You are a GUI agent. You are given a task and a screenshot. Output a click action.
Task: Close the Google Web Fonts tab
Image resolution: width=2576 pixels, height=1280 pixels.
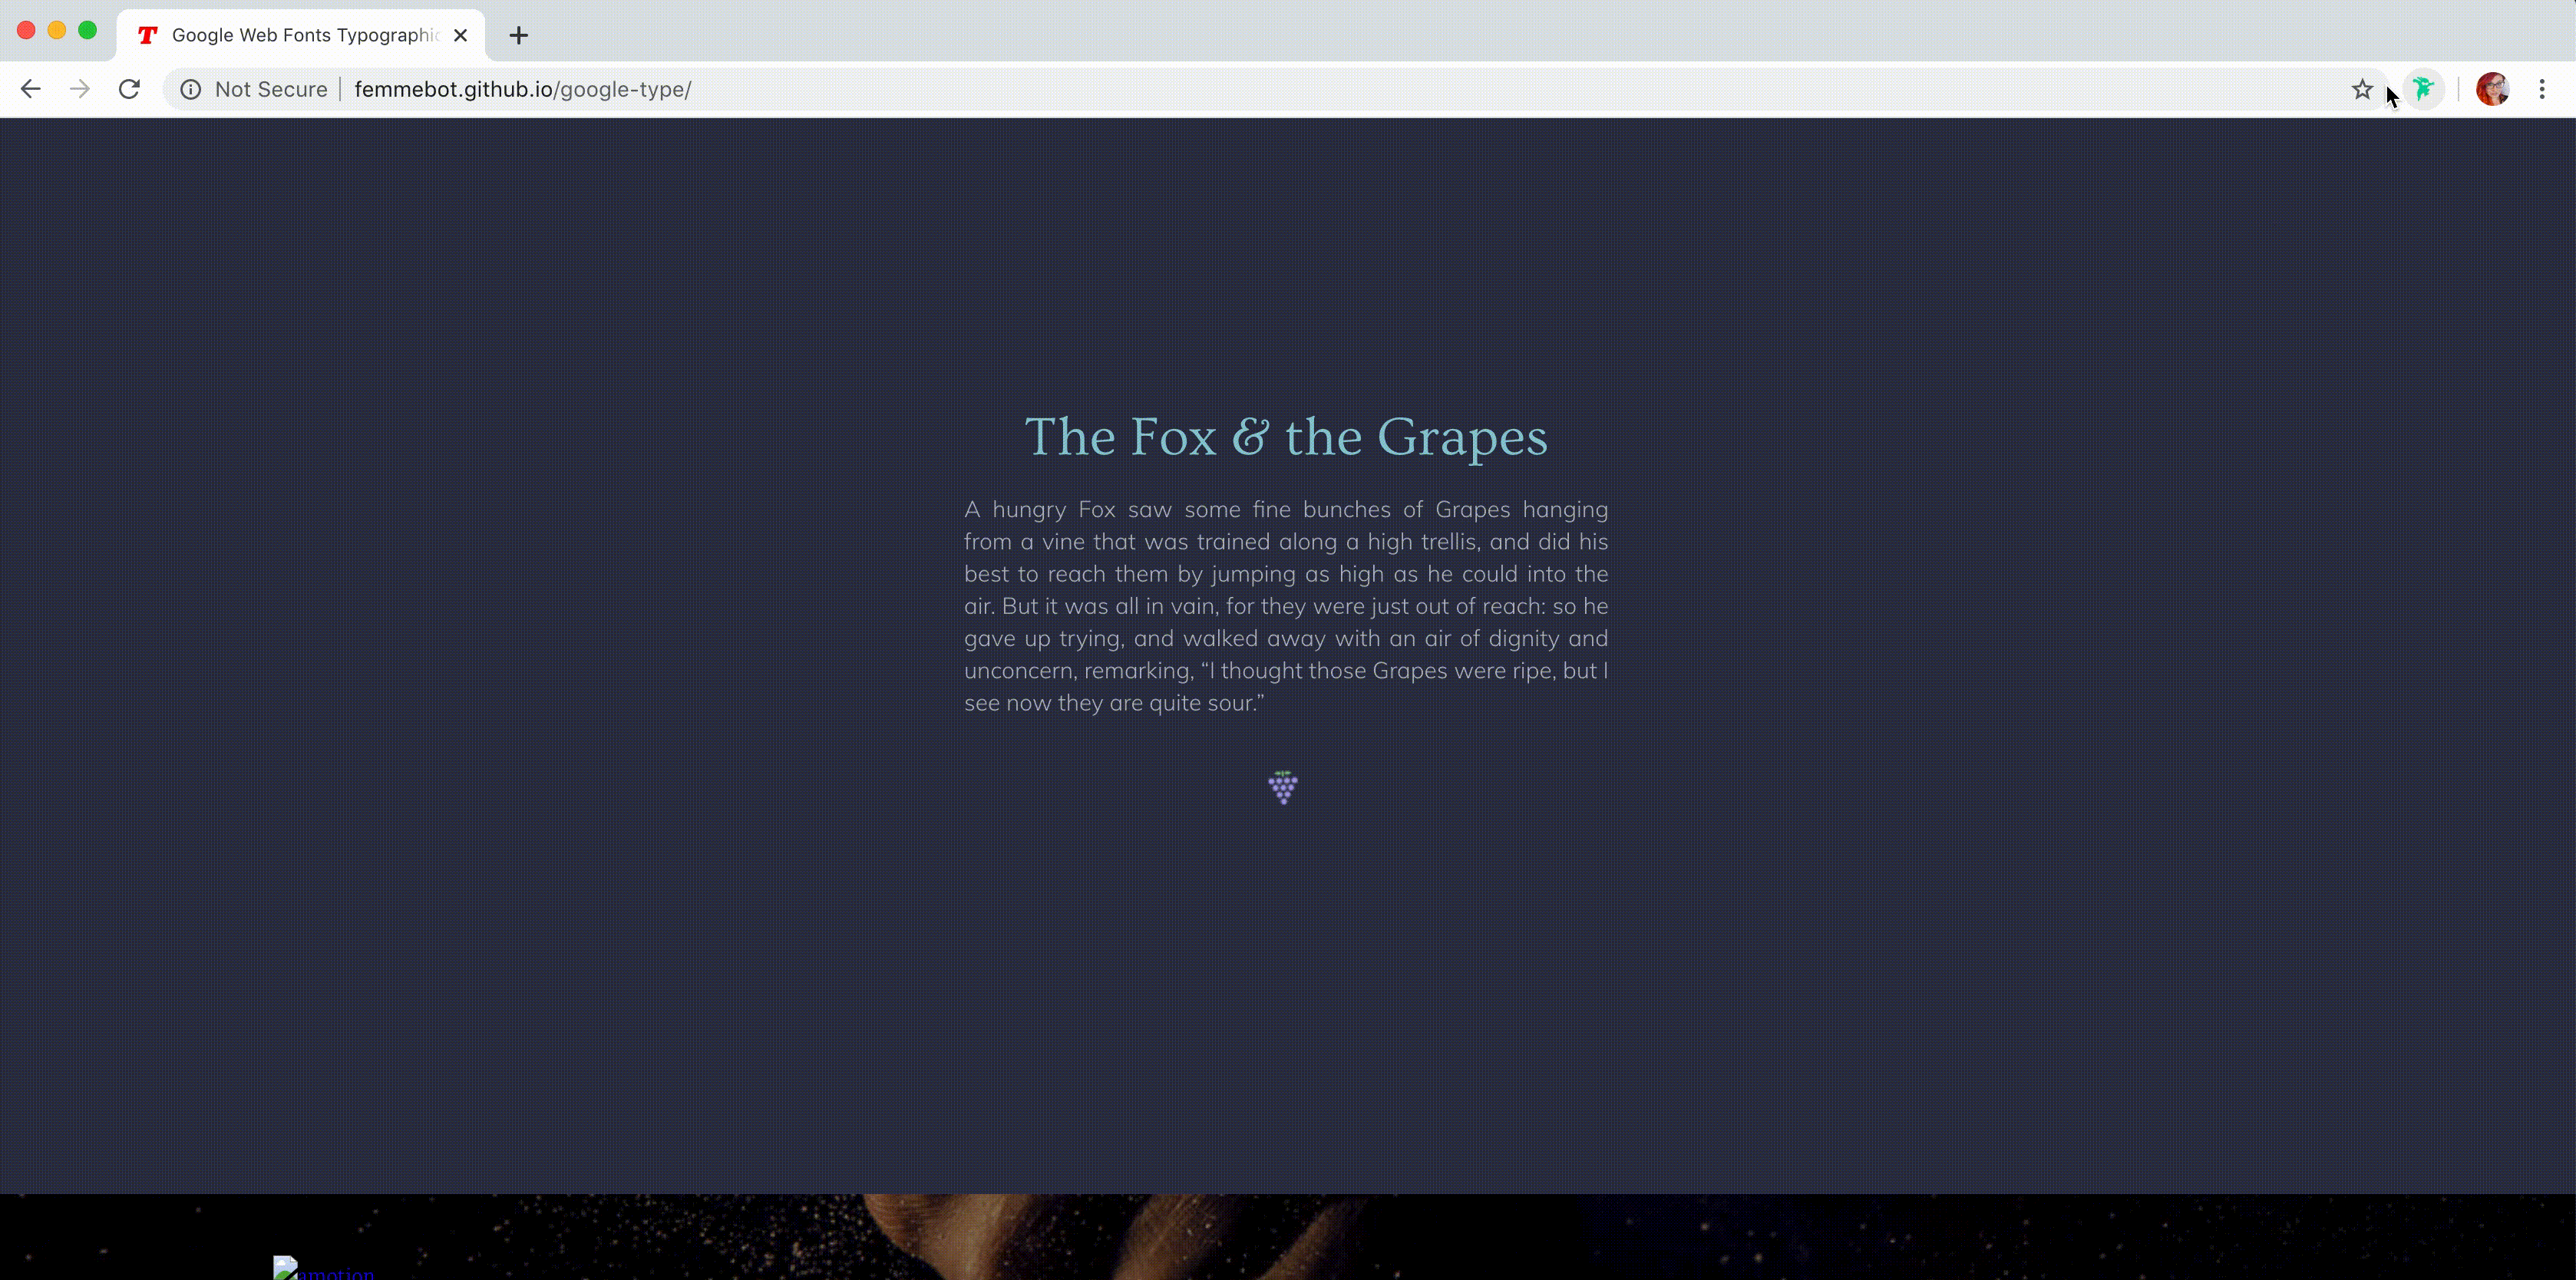coord(460,35)
